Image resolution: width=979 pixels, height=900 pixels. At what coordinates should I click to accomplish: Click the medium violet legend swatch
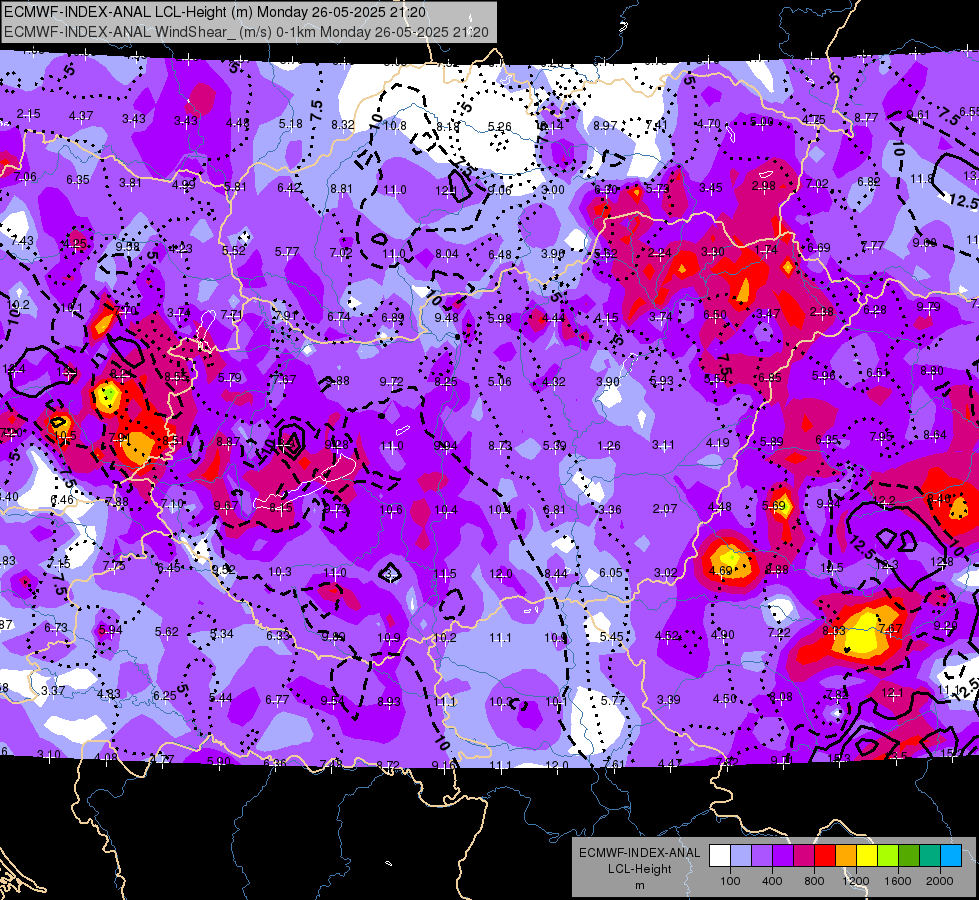click(762, 856)
